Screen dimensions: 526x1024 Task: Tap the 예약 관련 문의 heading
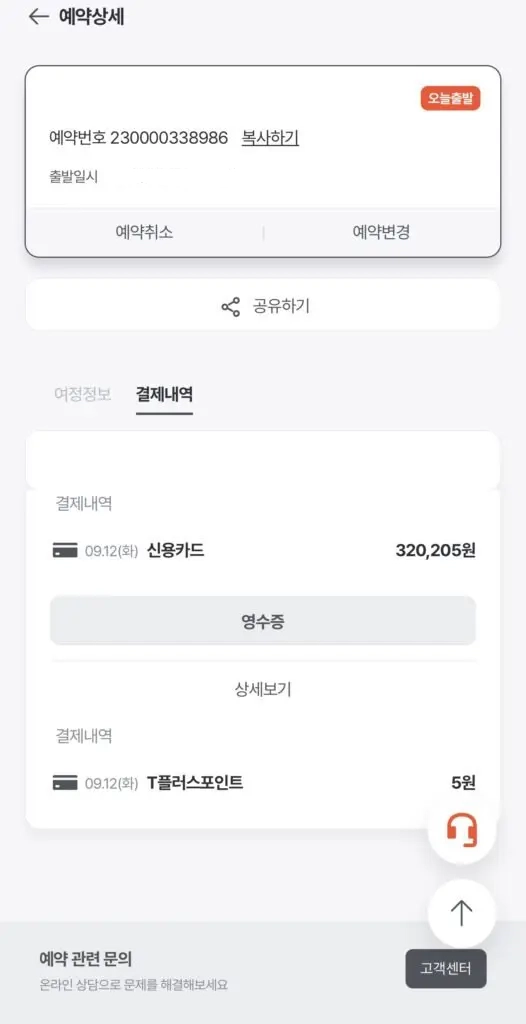click(x=86, y=959)
